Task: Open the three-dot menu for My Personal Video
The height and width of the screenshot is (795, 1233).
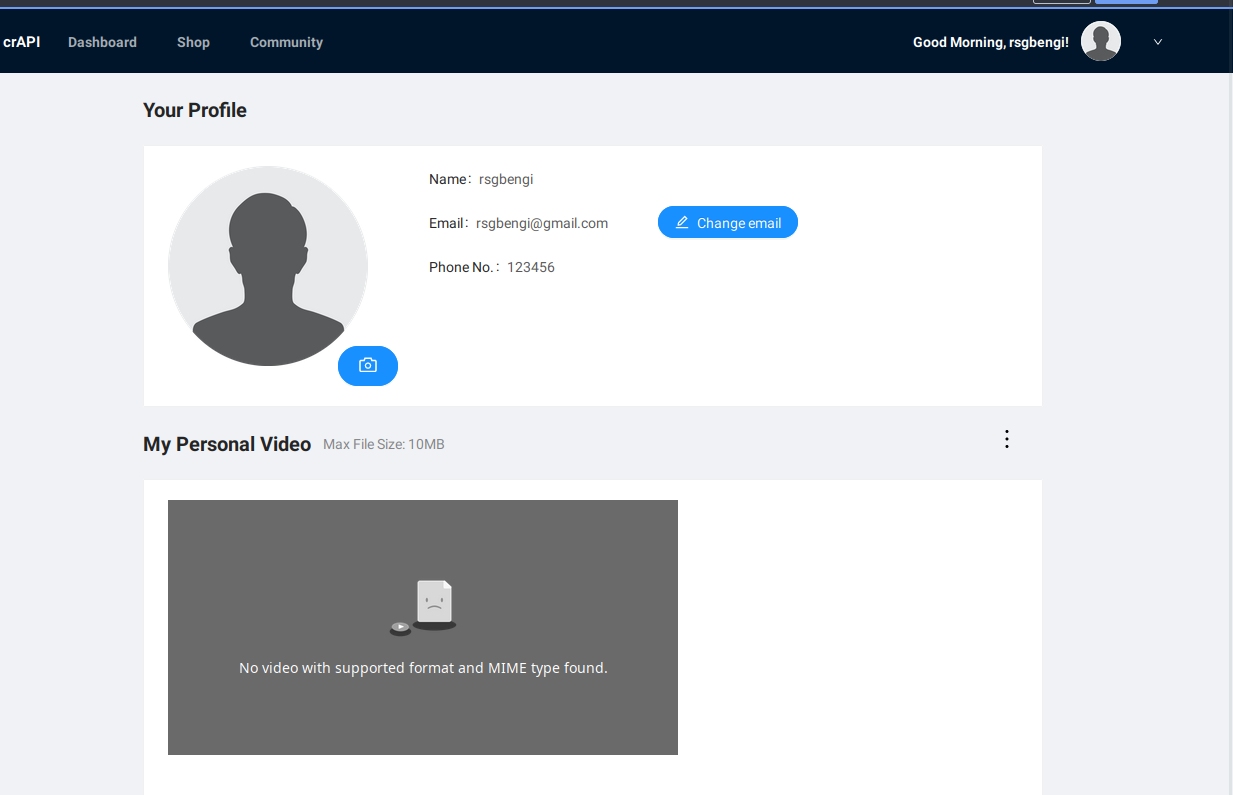Action: click(x=1006, y=439)
